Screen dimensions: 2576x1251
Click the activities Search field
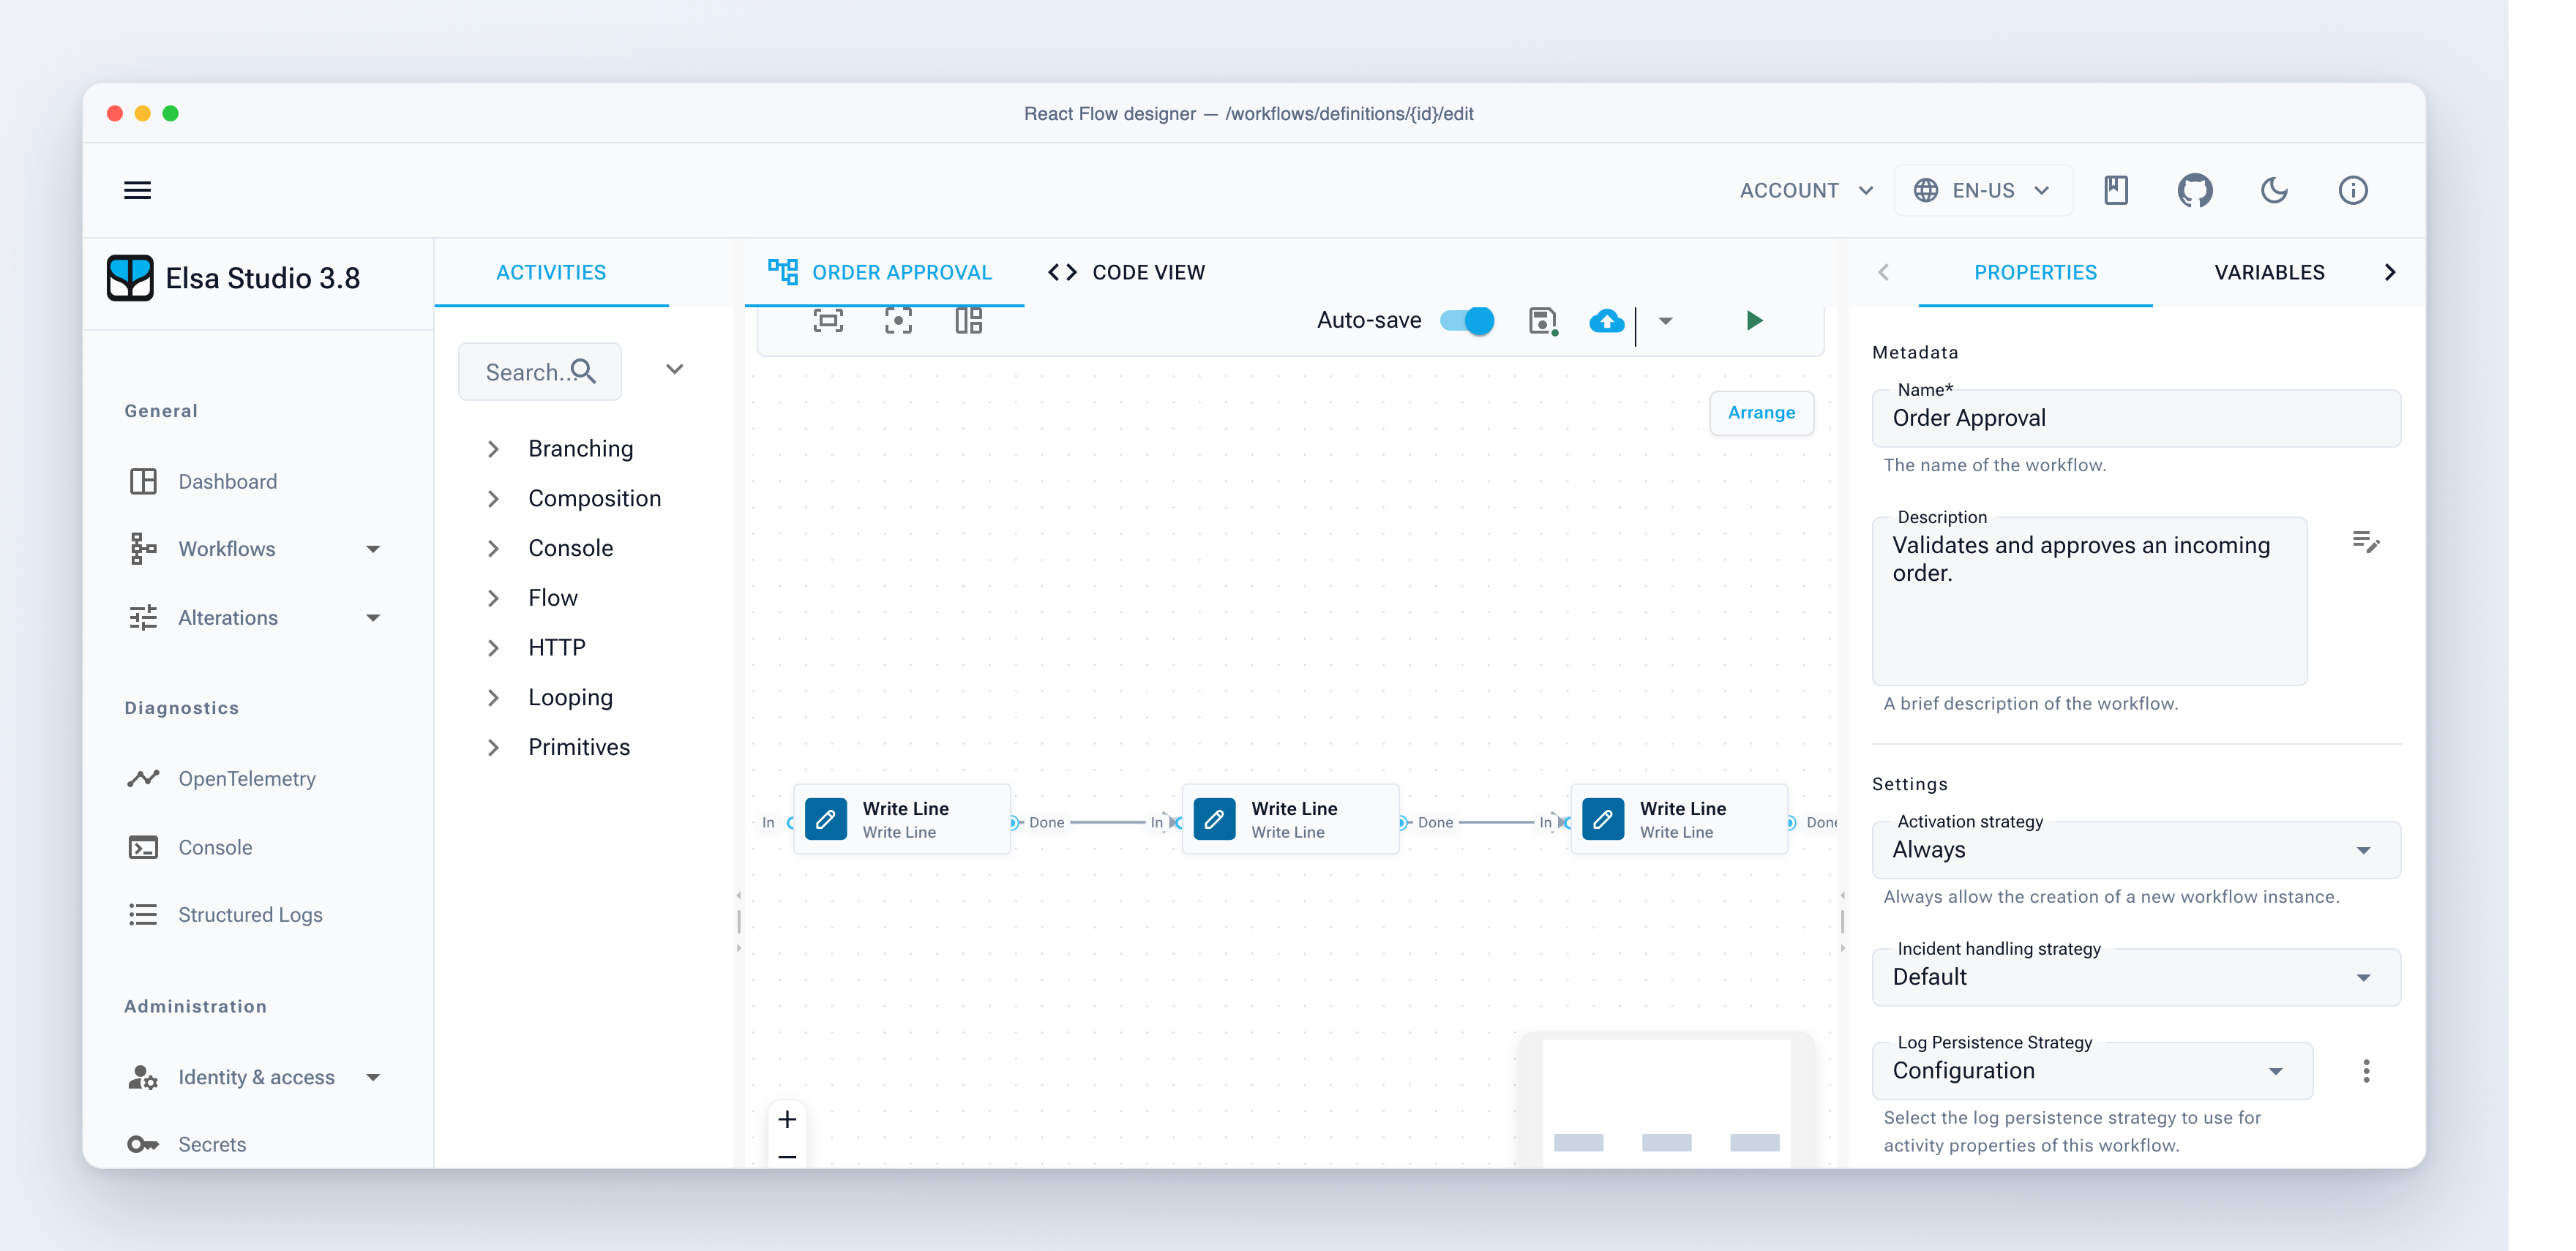tap(540, 372)
